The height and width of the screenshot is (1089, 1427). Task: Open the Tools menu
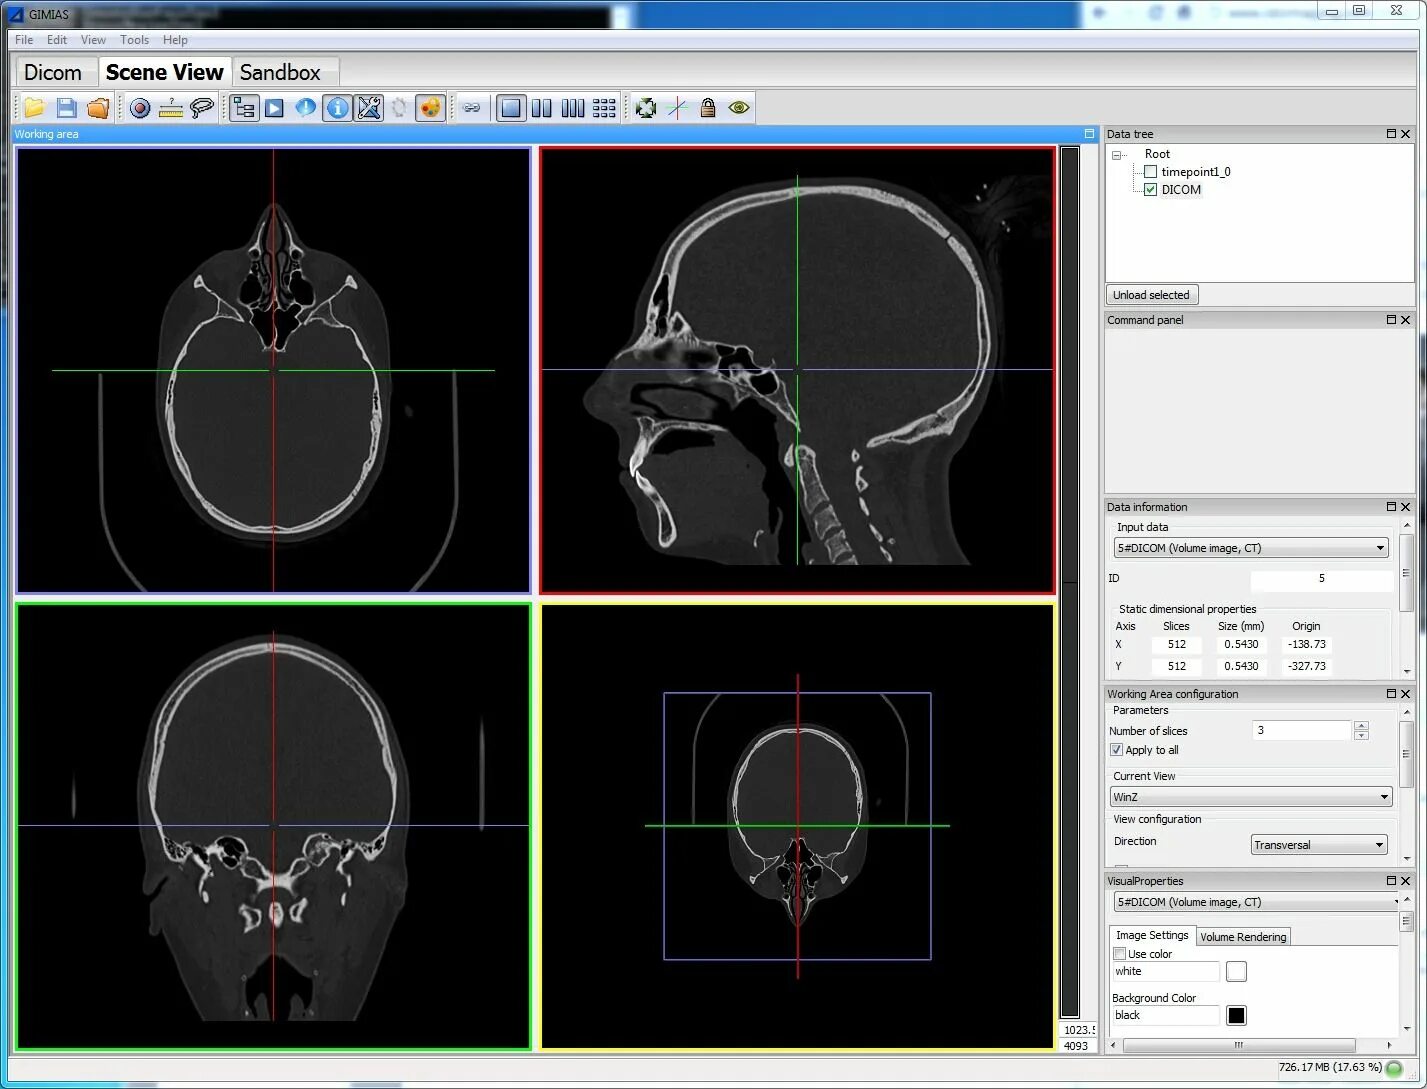134,40
